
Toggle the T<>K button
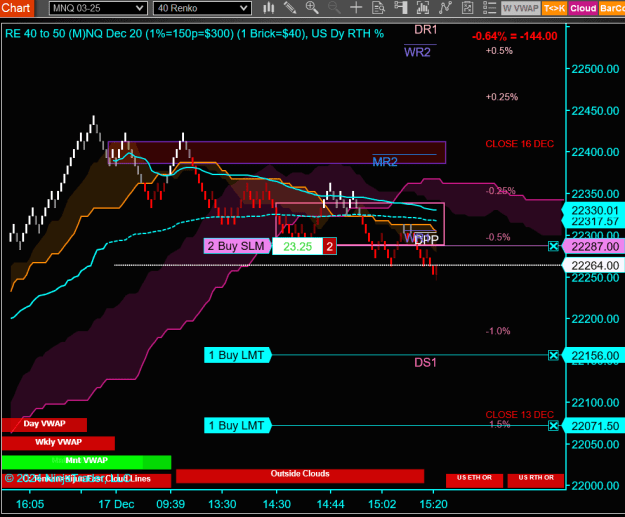tap(554, 8)
